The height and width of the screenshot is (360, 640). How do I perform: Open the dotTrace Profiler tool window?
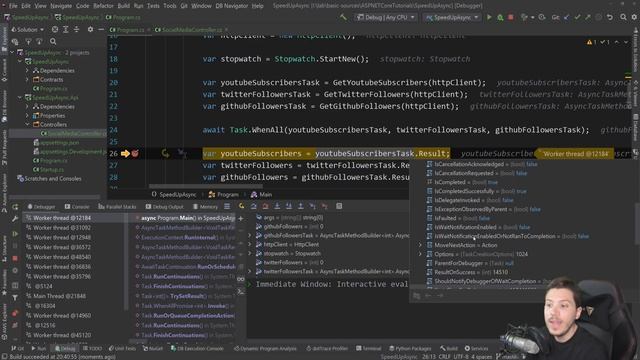click(328, 349)
